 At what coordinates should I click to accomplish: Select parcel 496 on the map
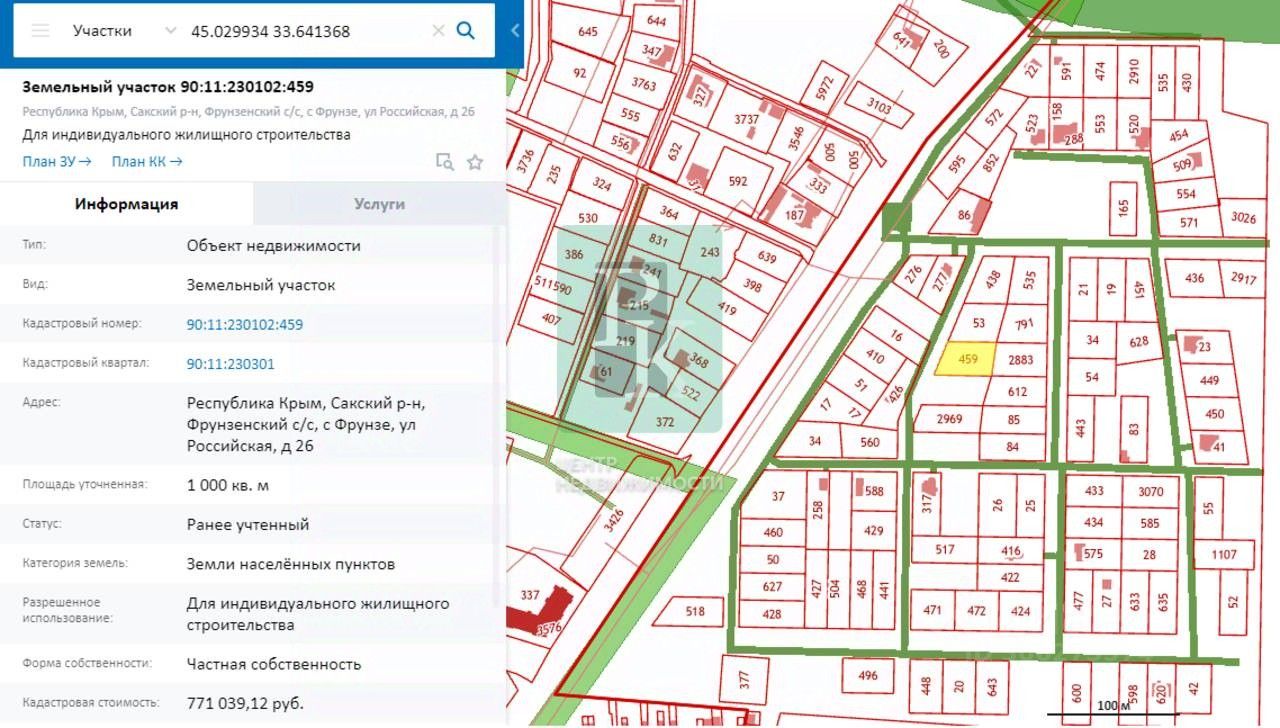(x=868, y=676)
